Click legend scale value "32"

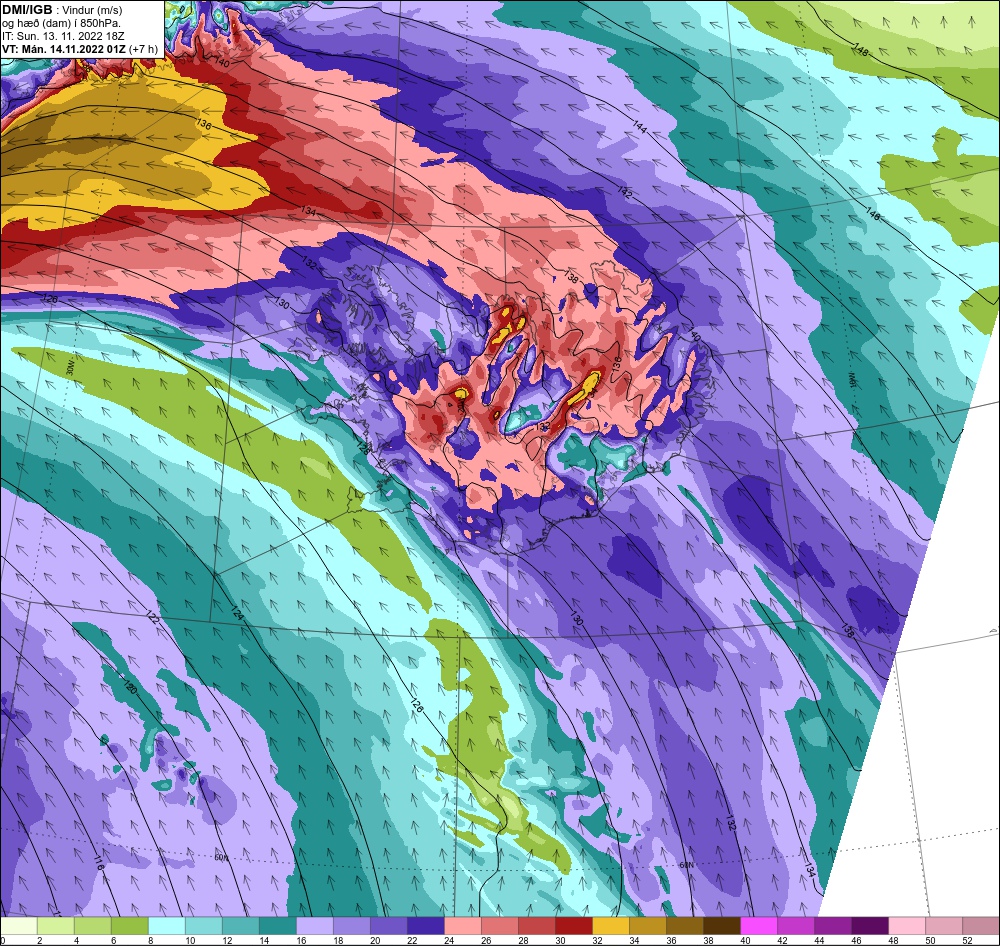(x=597, y=940)
